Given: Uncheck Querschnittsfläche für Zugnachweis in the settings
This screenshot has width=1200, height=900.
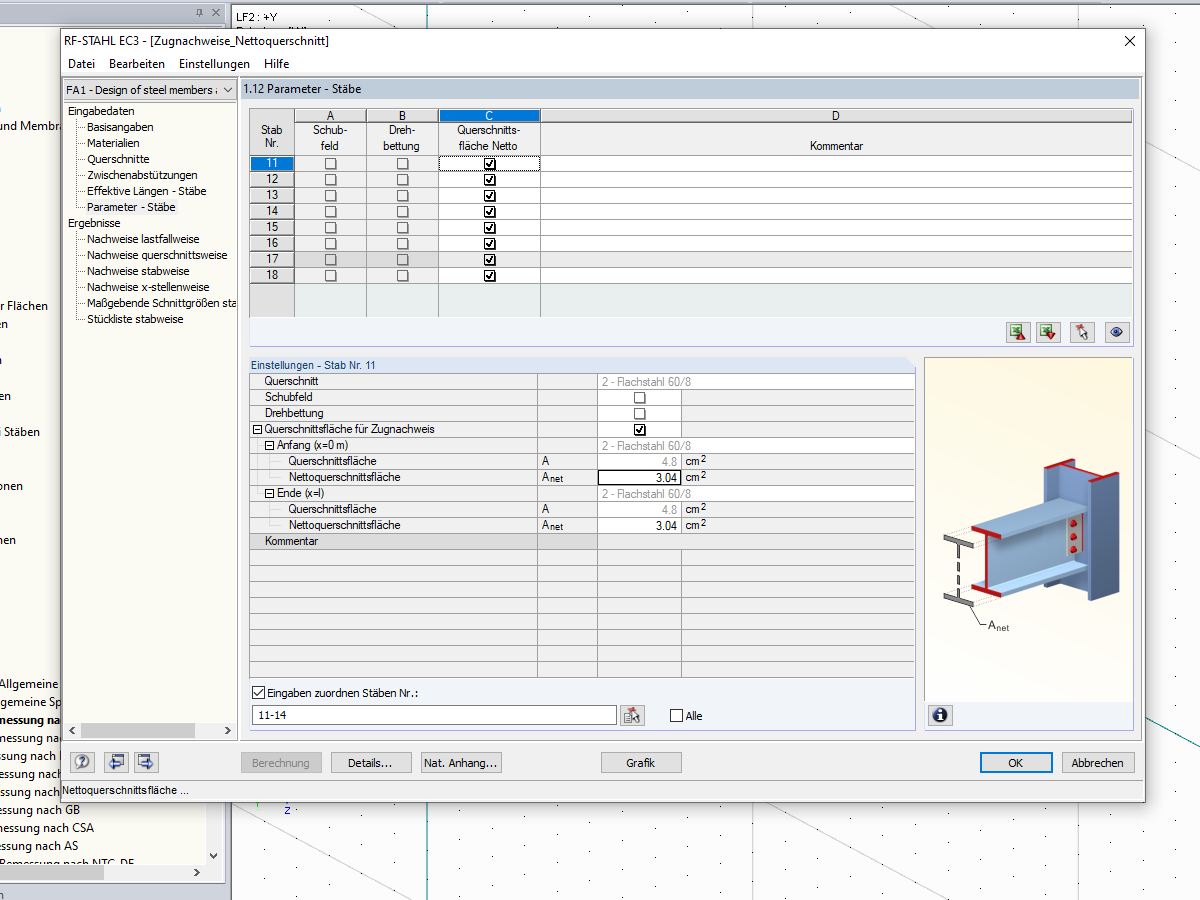Looking at the screenshot, I should click(x=640, y=429).
